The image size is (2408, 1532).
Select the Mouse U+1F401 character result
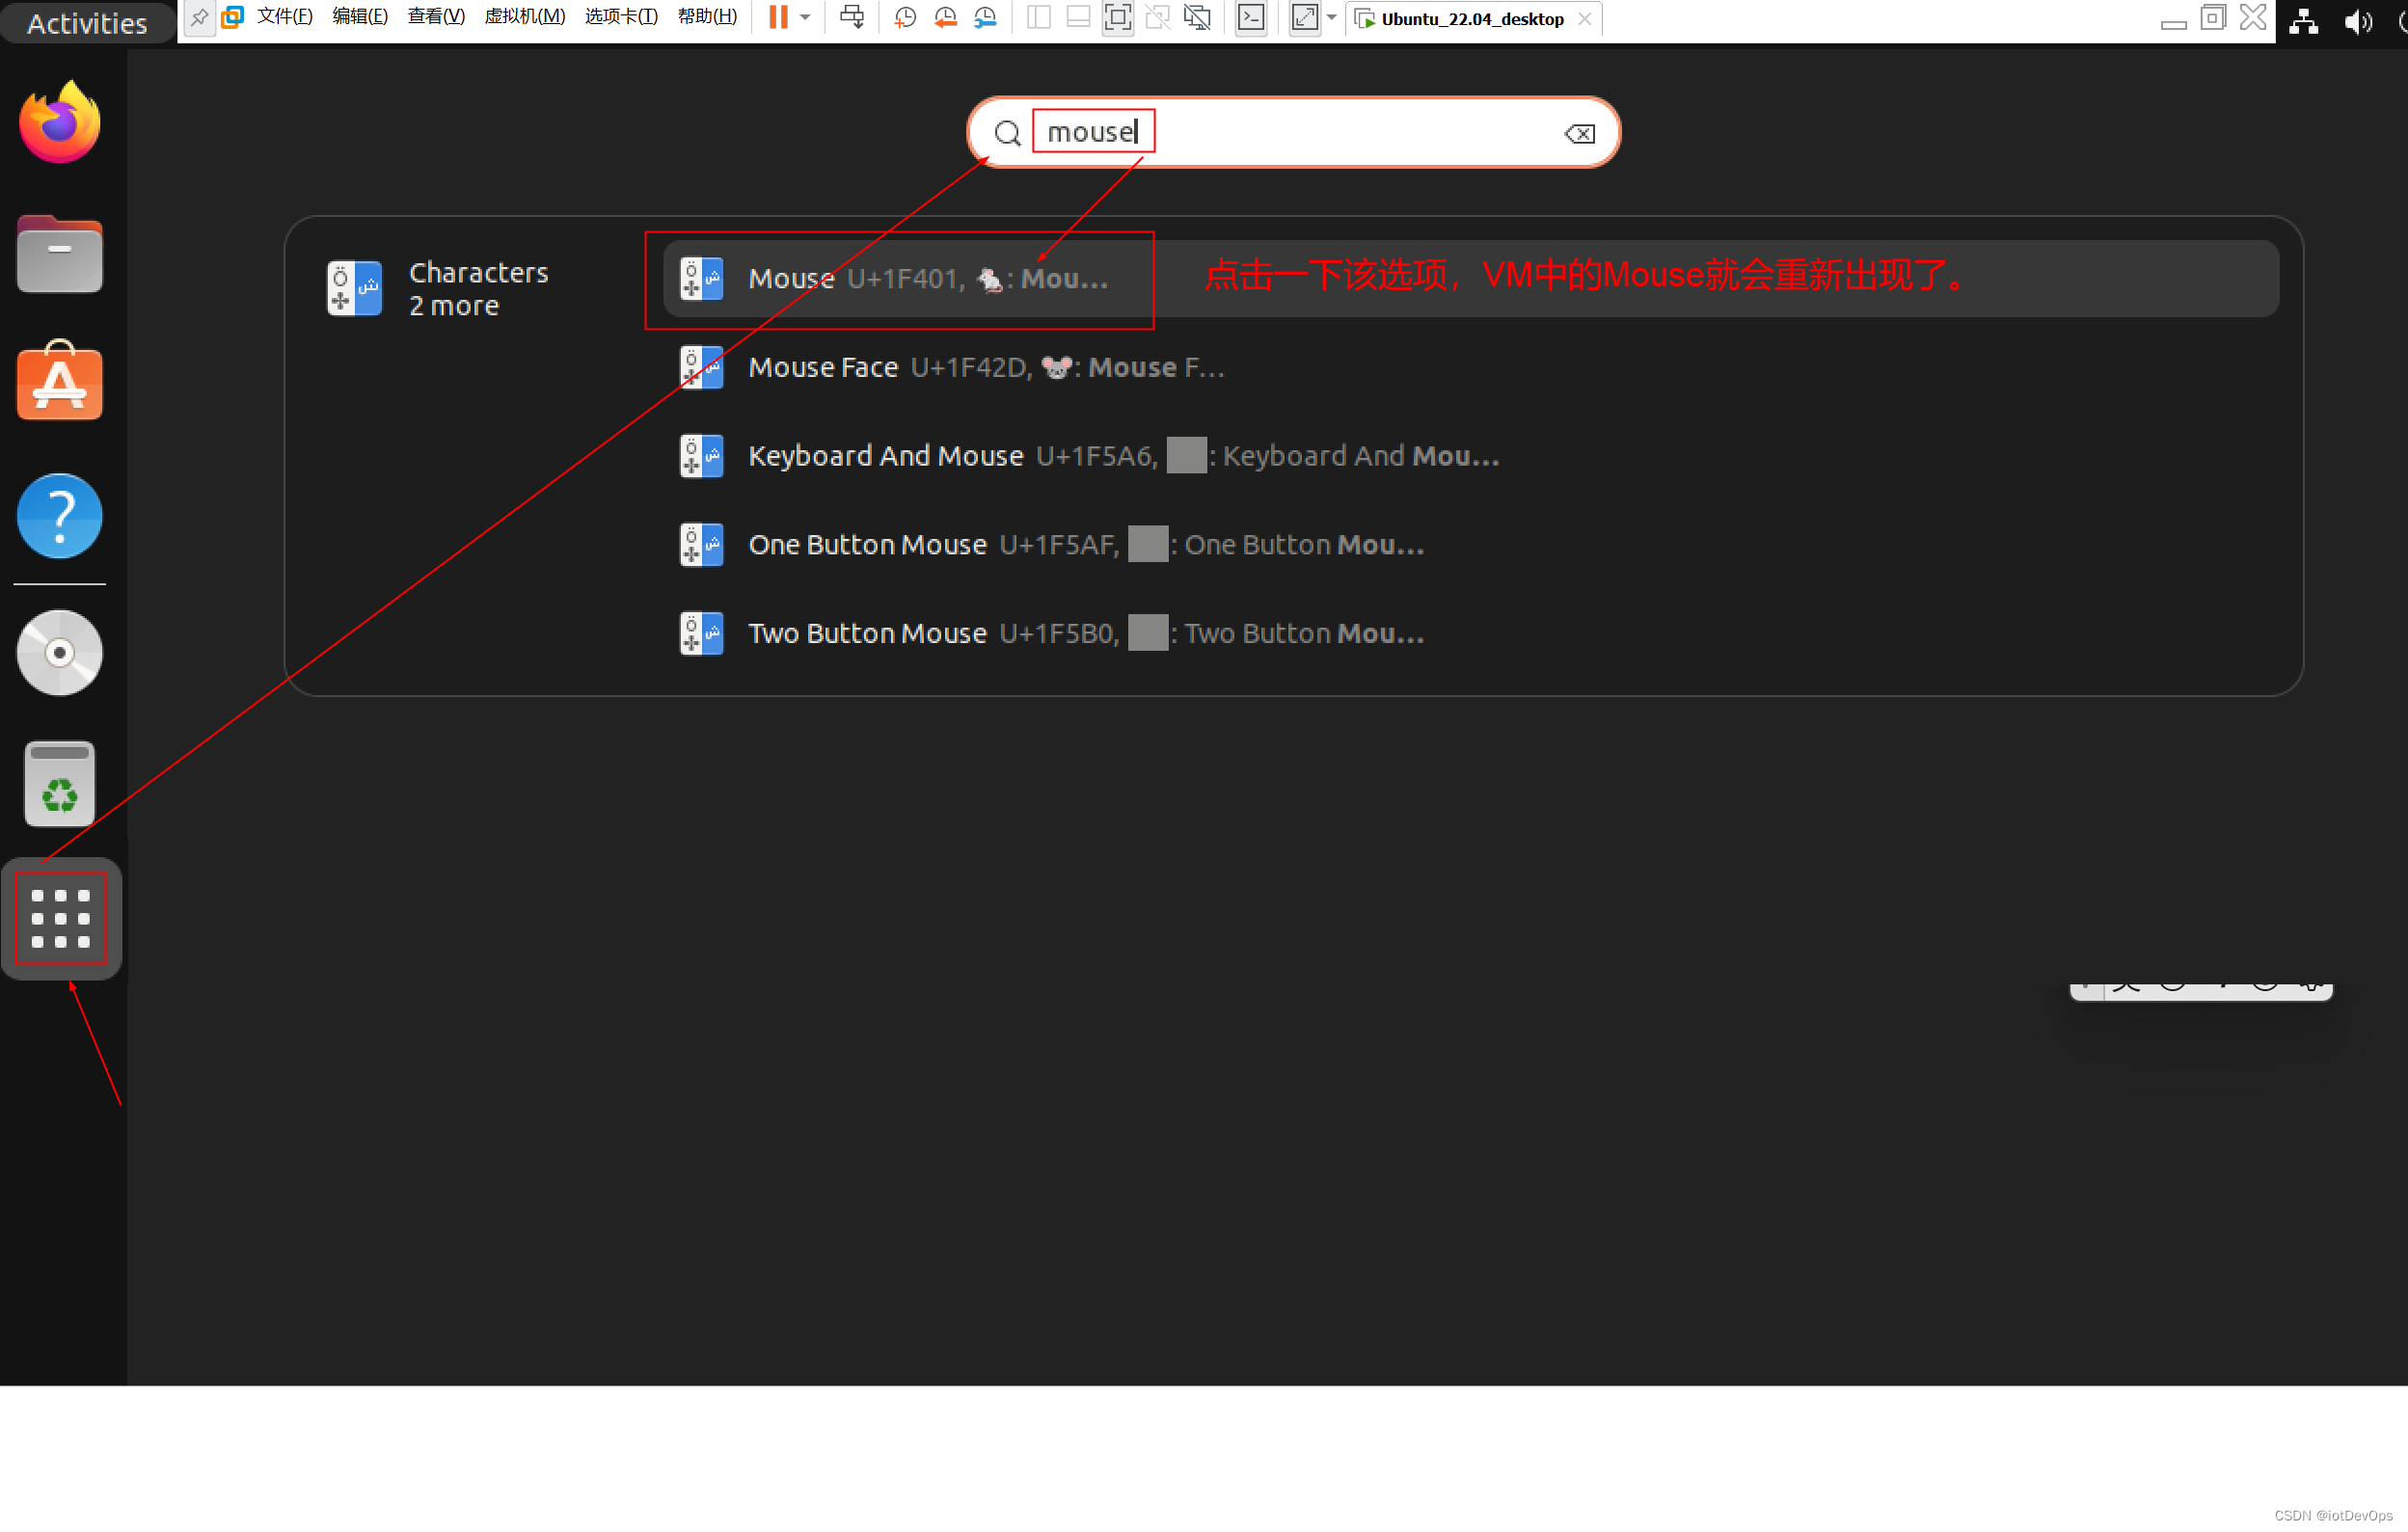point(927,279)
